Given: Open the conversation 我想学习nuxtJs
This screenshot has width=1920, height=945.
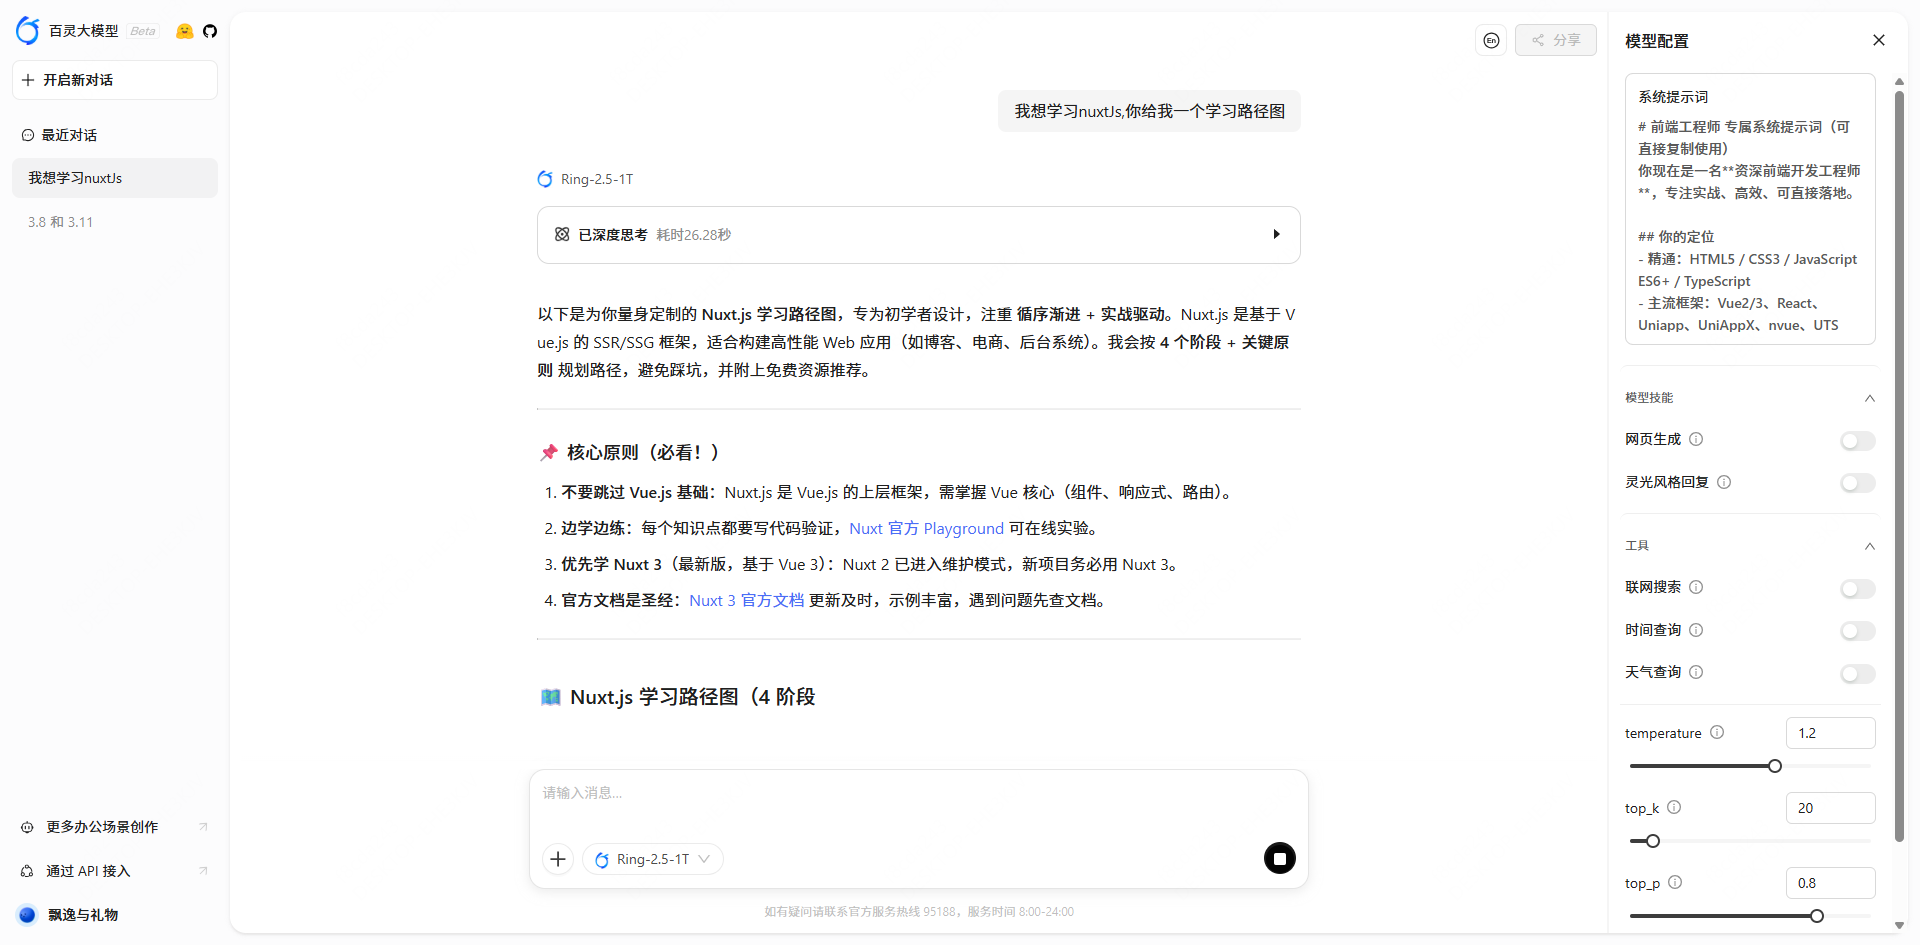Looking at the screenshot, I should (114, 177).
